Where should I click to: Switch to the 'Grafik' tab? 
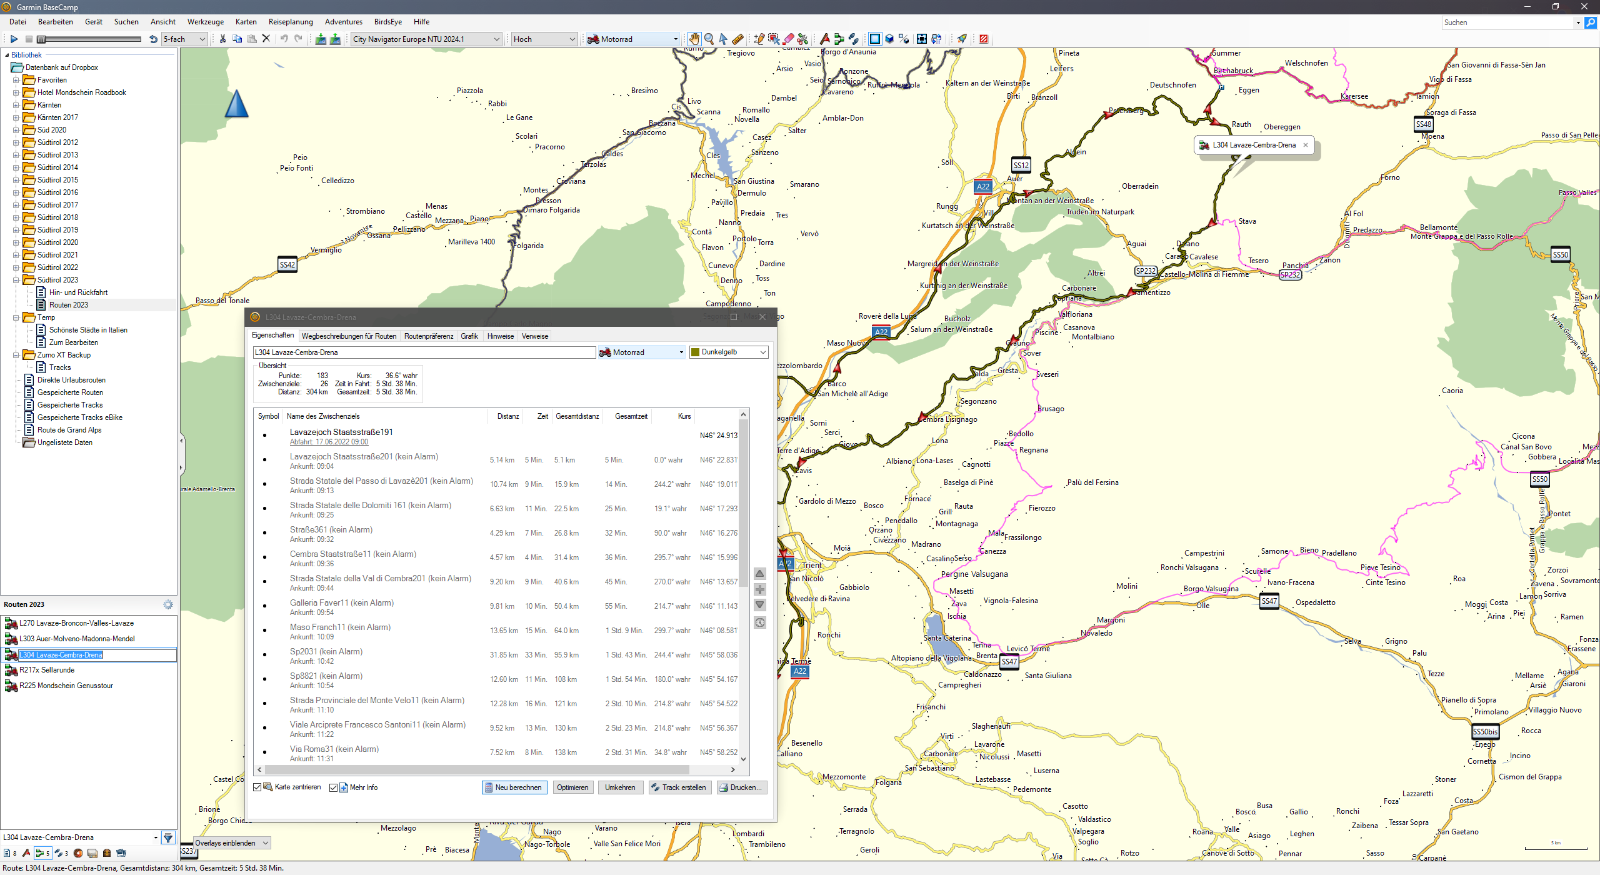coord(469,336)
